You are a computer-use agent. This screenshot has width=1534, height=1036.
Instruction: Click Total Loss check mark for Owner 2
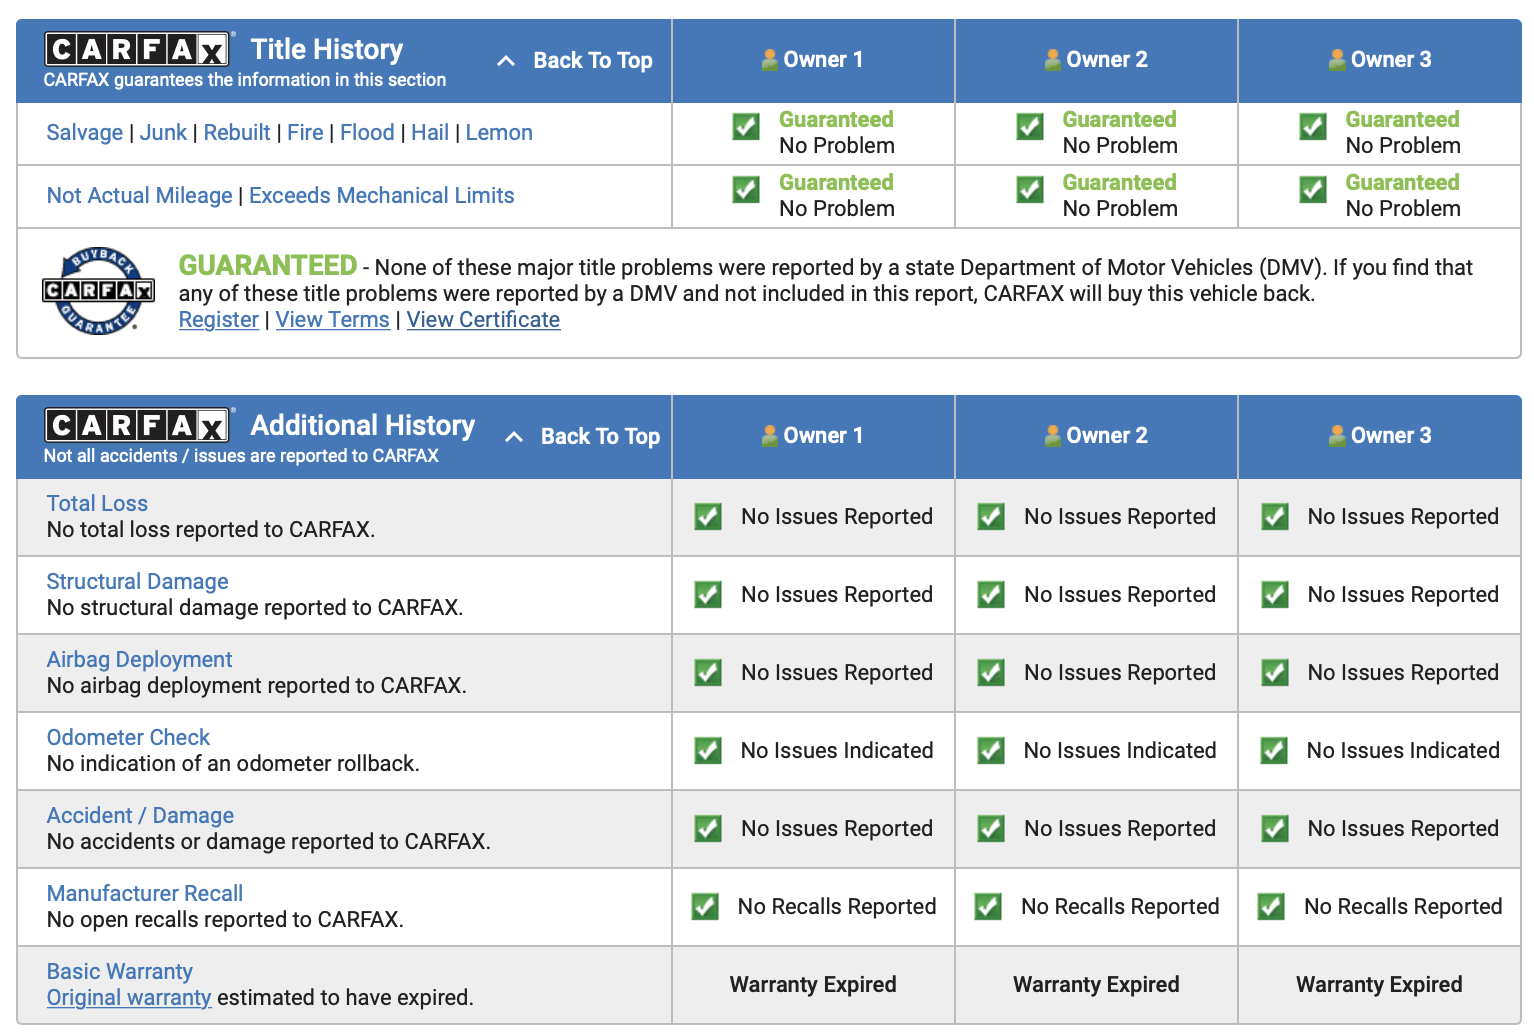coord(991,516)
